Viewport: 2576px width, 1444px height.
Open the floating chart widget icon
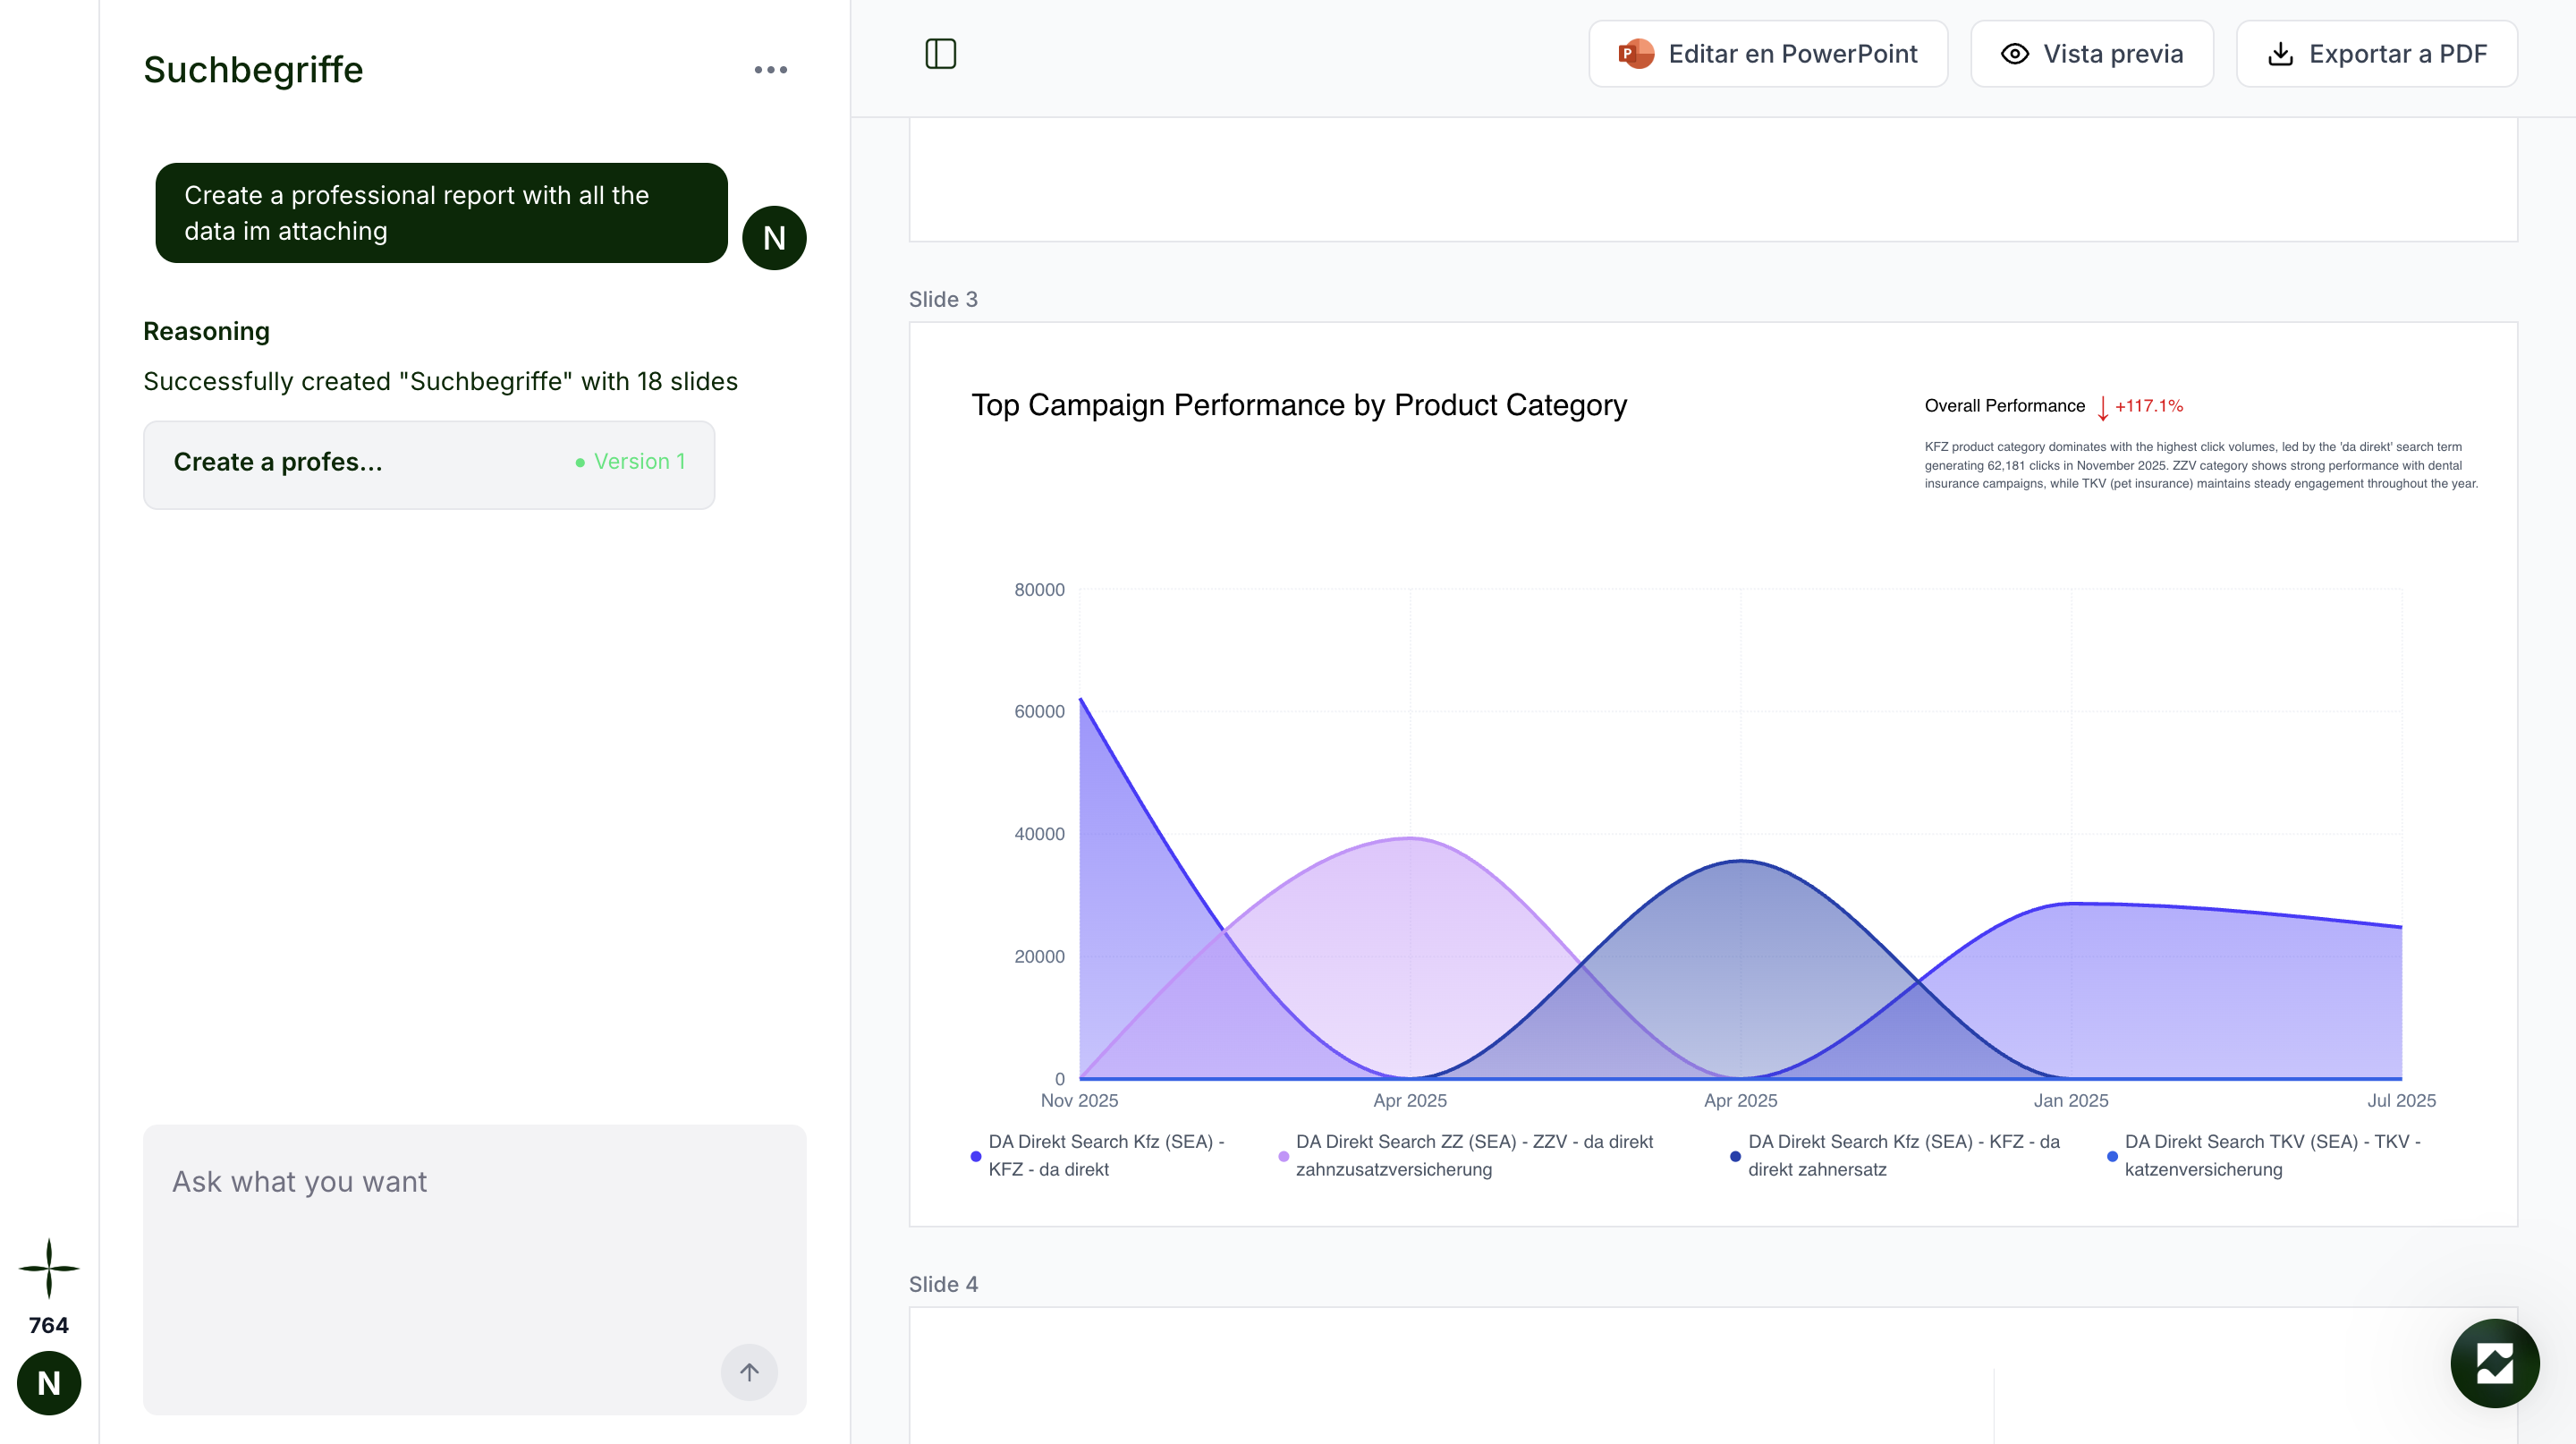tap(2494, 1363)
